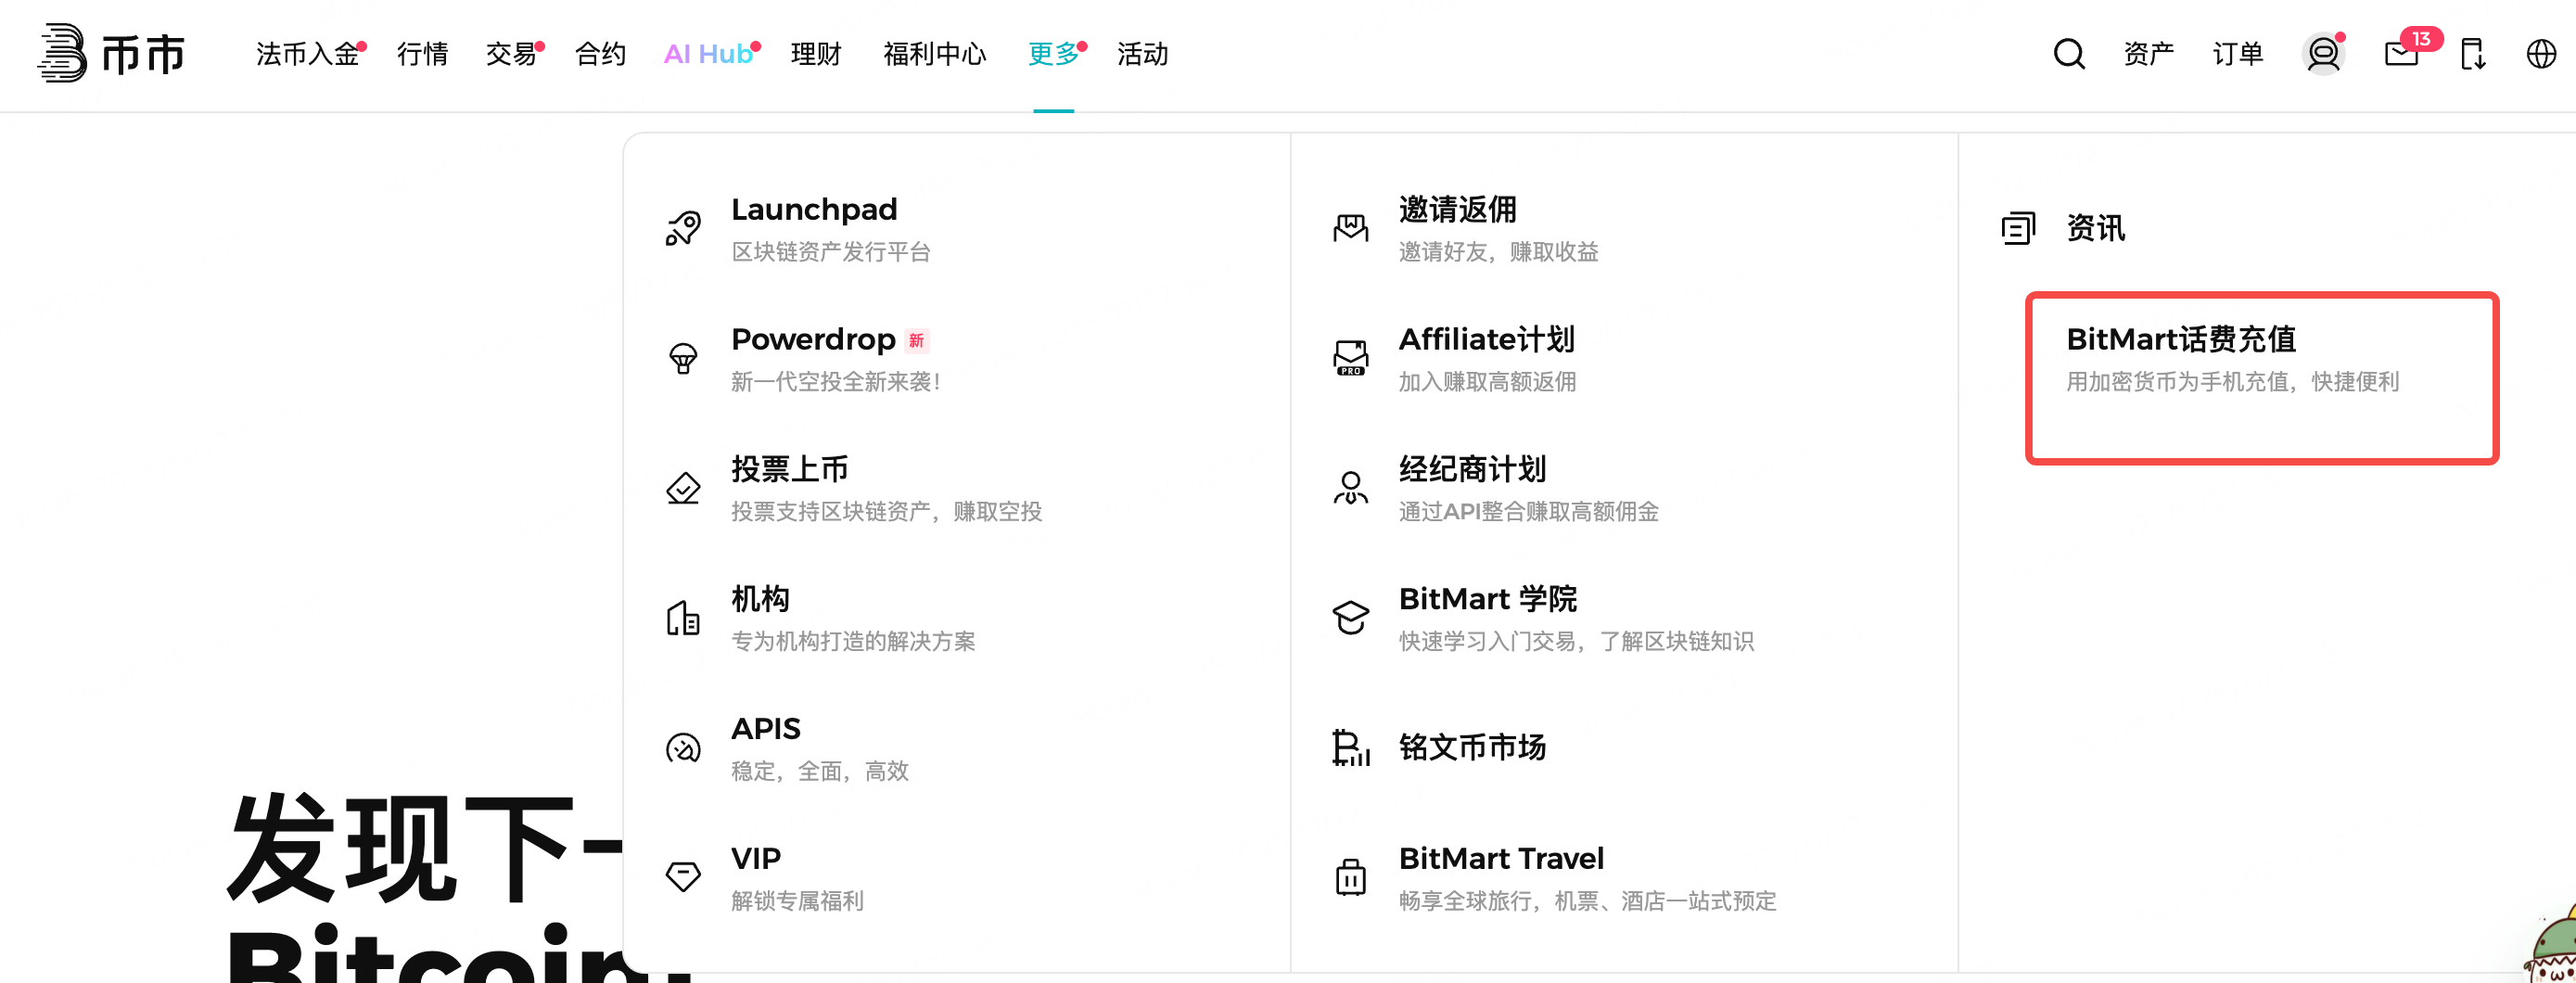Click the 币市 site logo

coord(112,55)
